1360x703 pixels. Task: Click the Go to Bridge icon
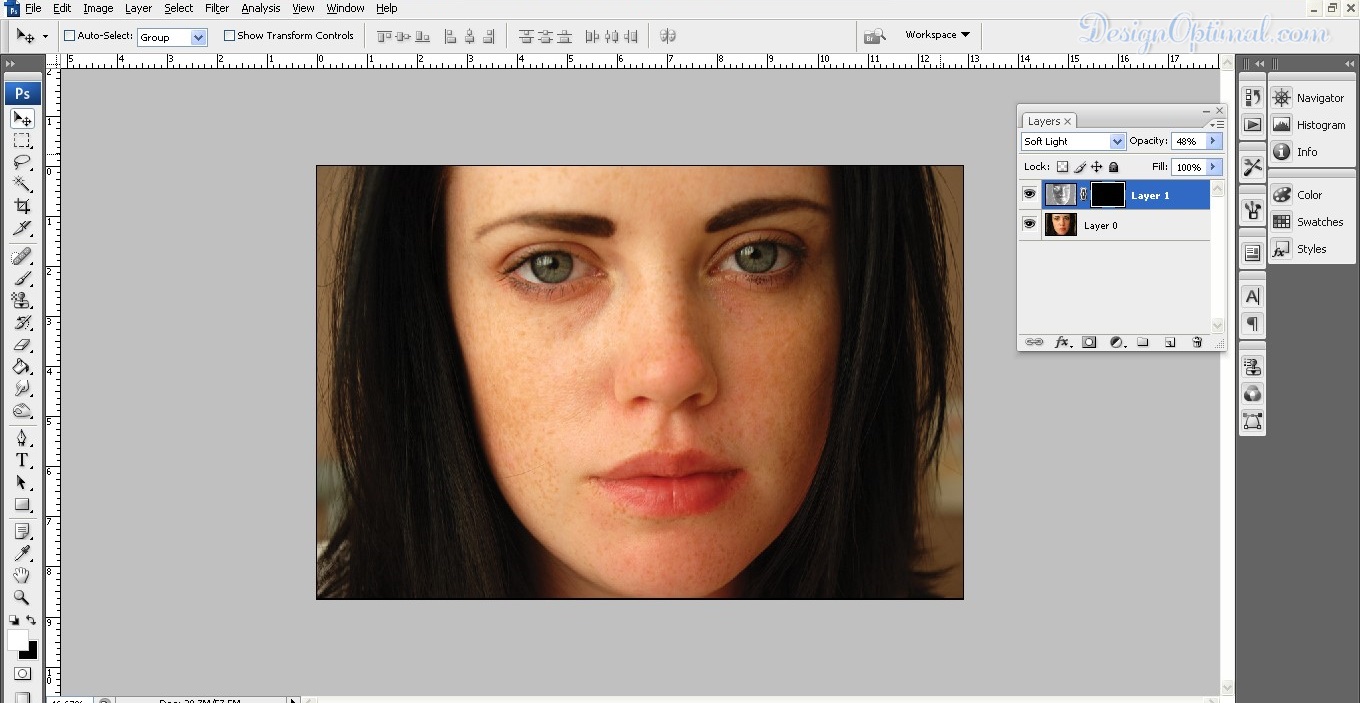click(x=875, y=36)
